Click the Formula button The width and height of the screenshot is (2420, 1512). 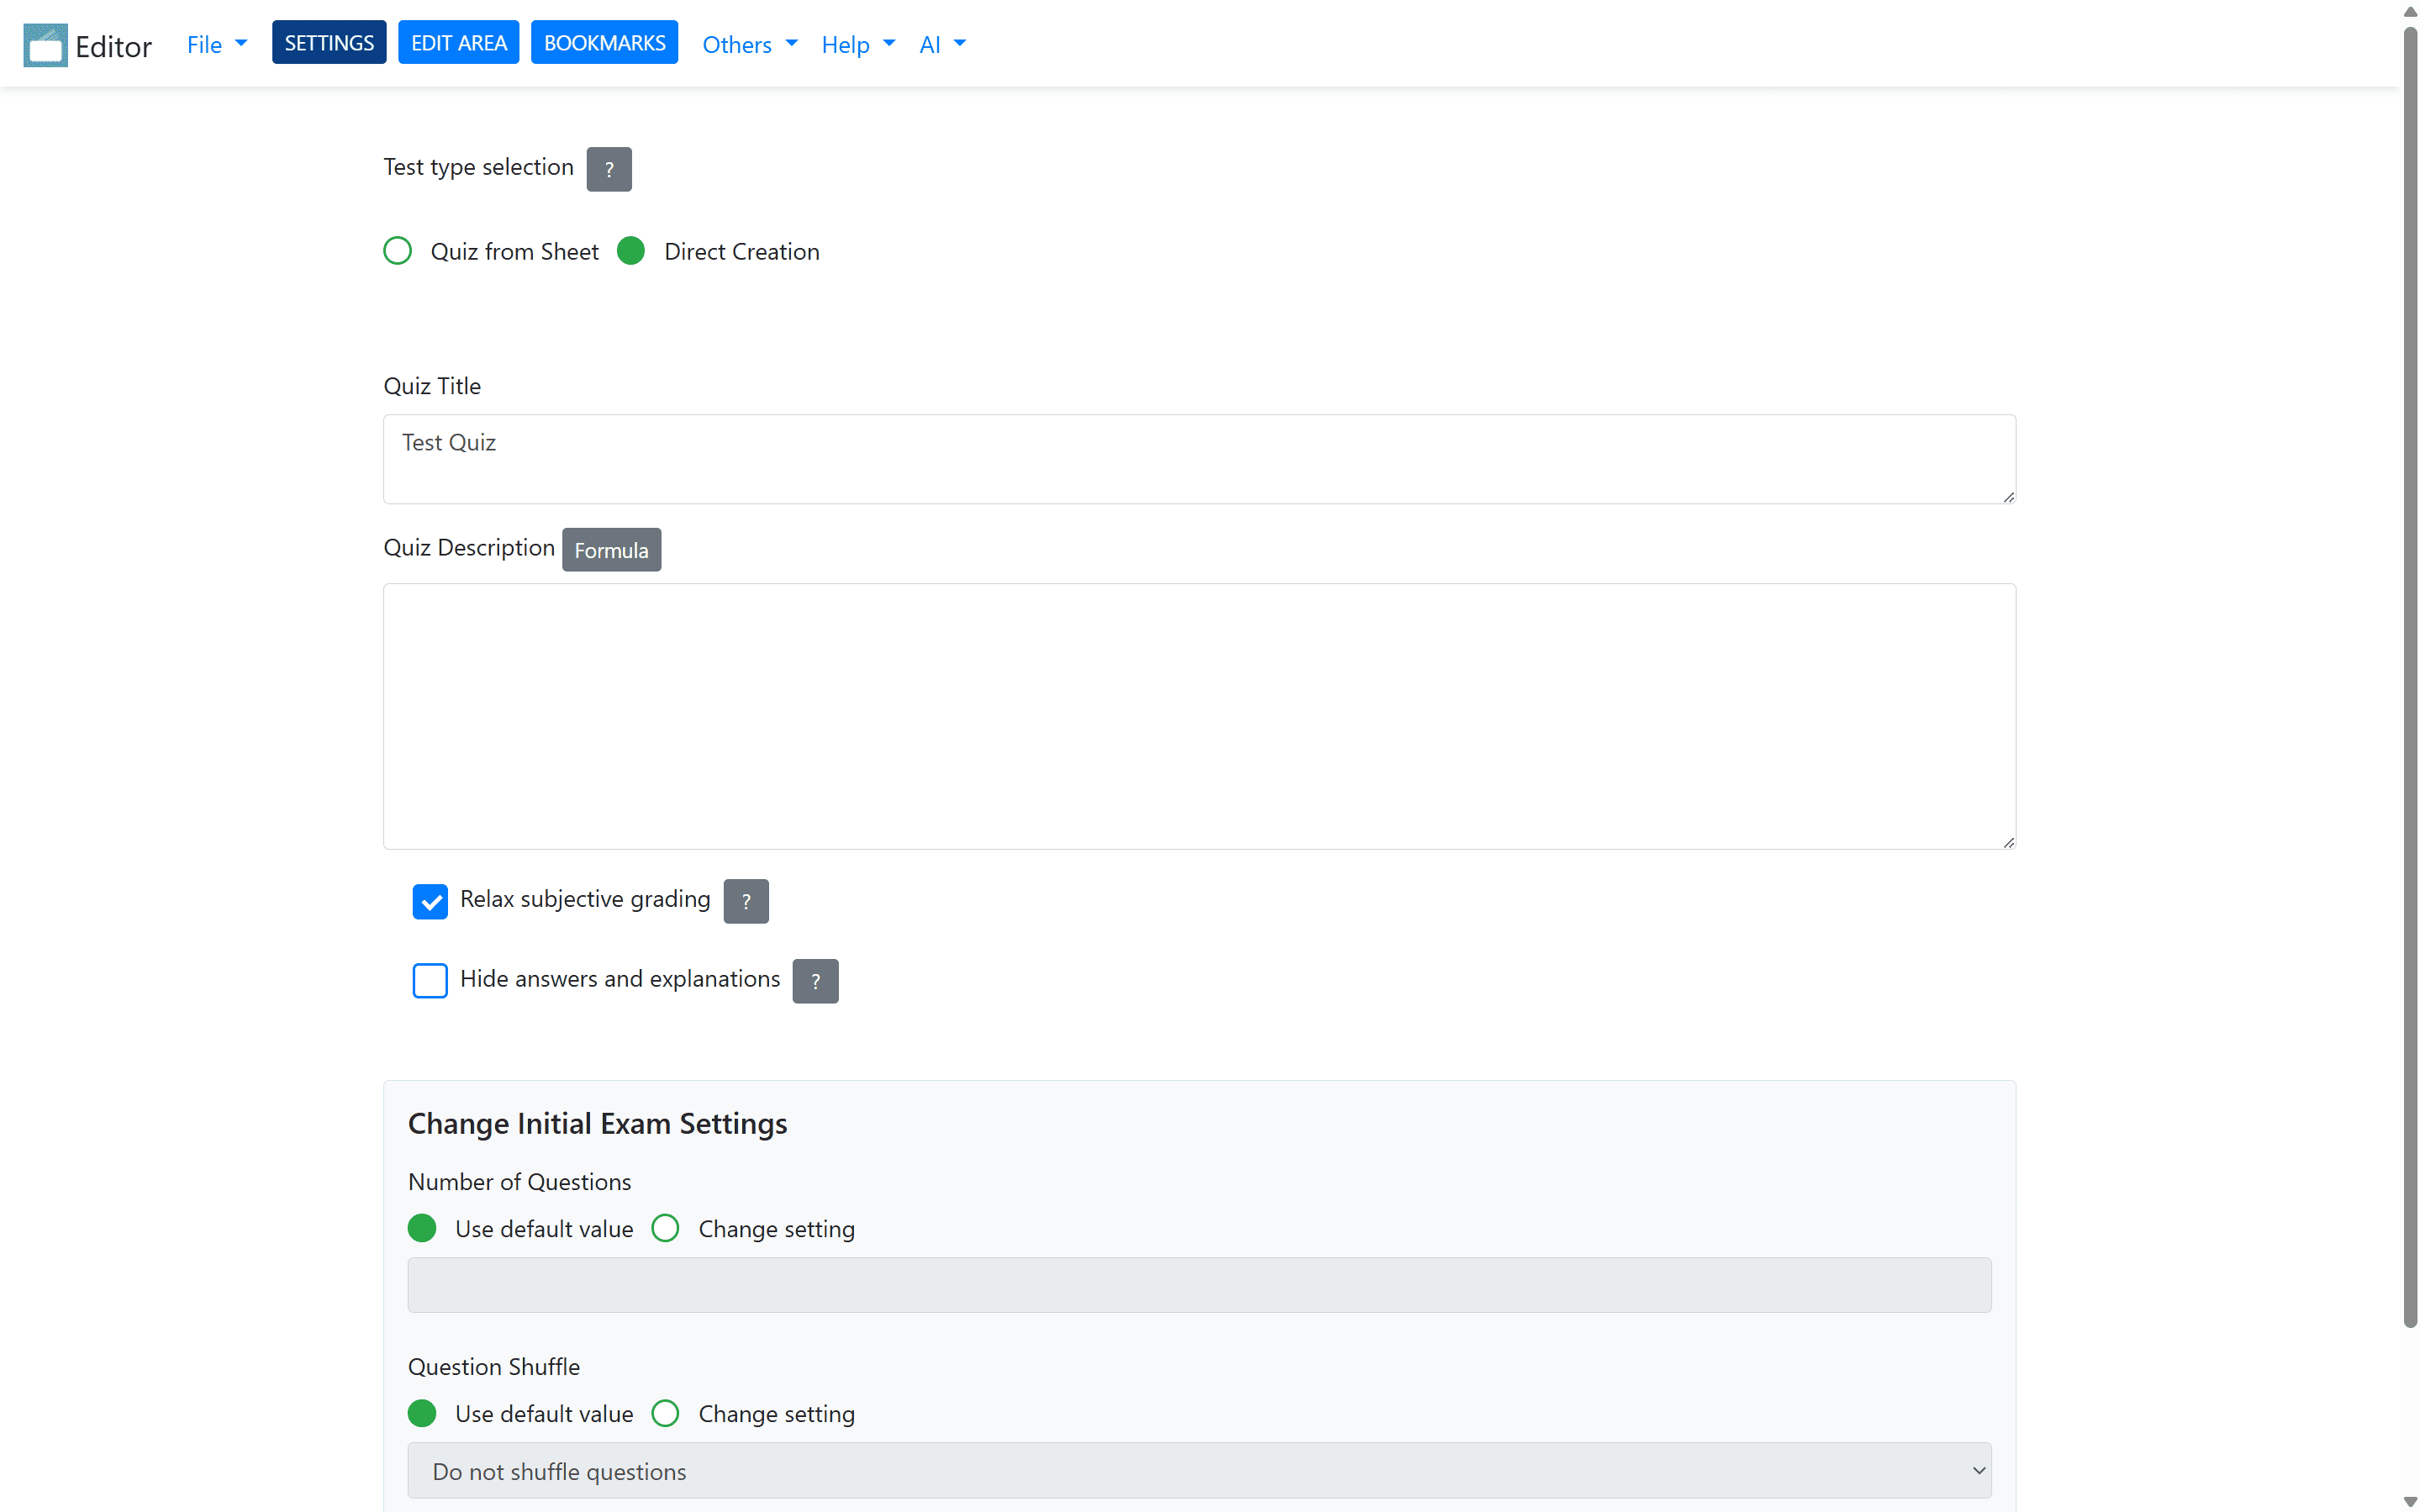[611, 550]
